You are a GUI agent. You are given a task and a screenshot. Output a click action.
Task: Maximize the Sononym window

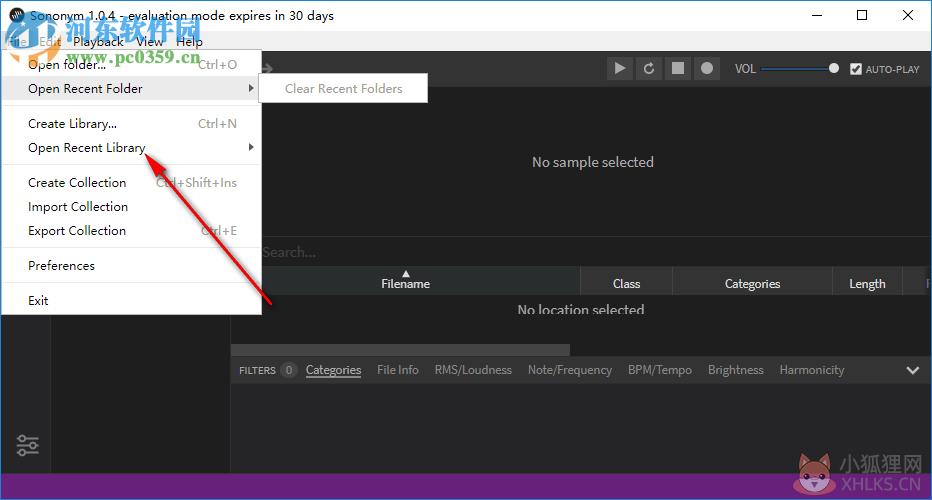coord(862,15)
